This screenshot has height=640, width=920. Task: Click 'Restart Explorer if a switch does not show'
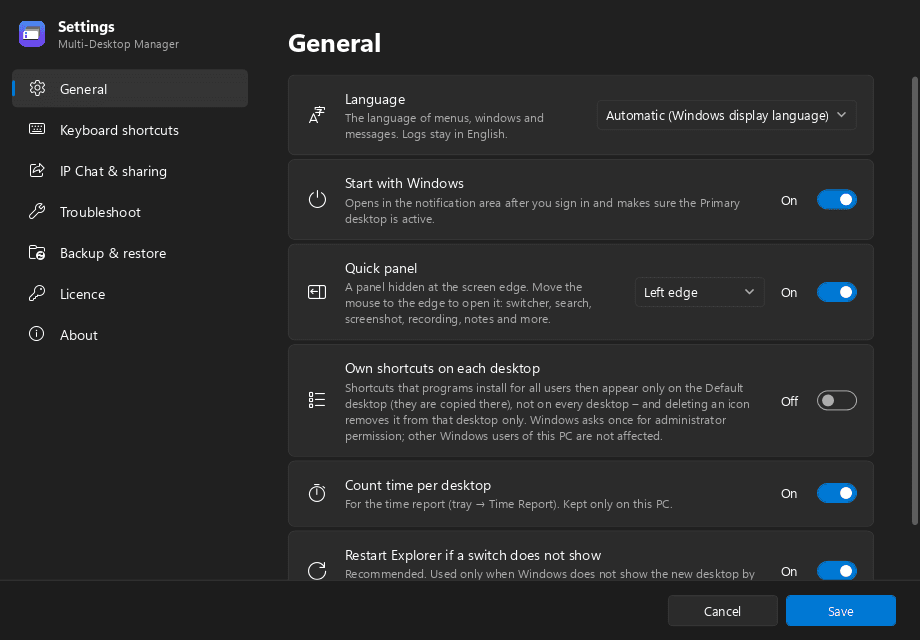tap(473, 556)
